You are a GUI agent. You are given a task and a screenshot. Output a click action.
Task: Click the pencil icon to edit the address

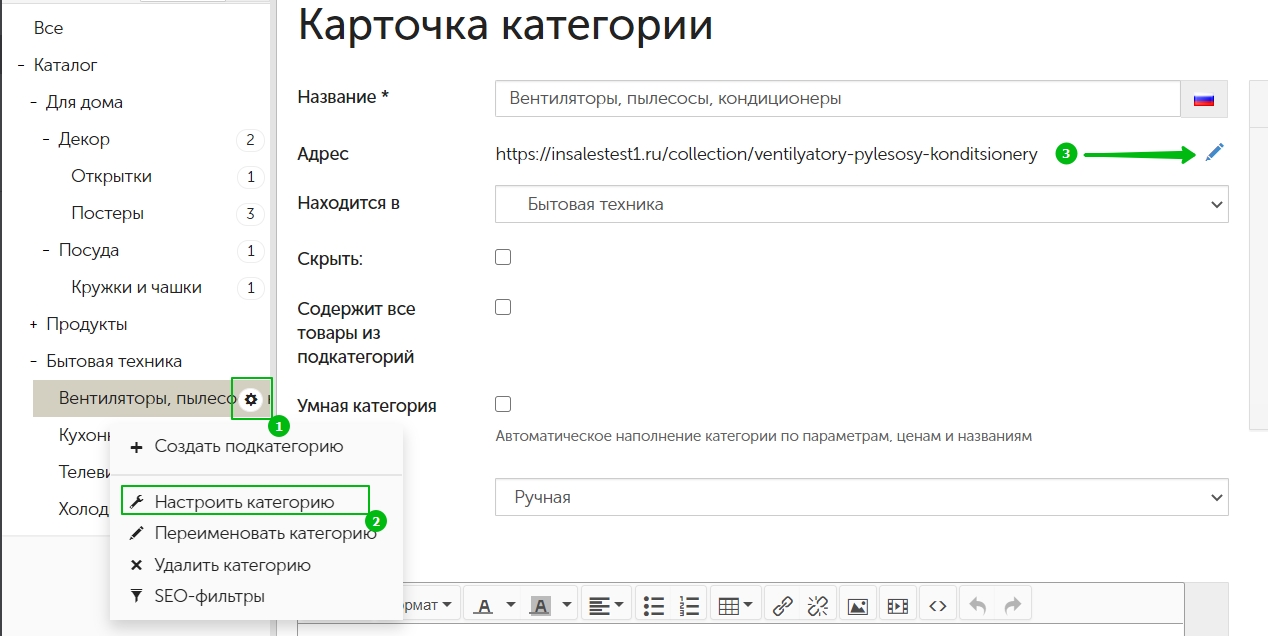(x=1214, y=153)
